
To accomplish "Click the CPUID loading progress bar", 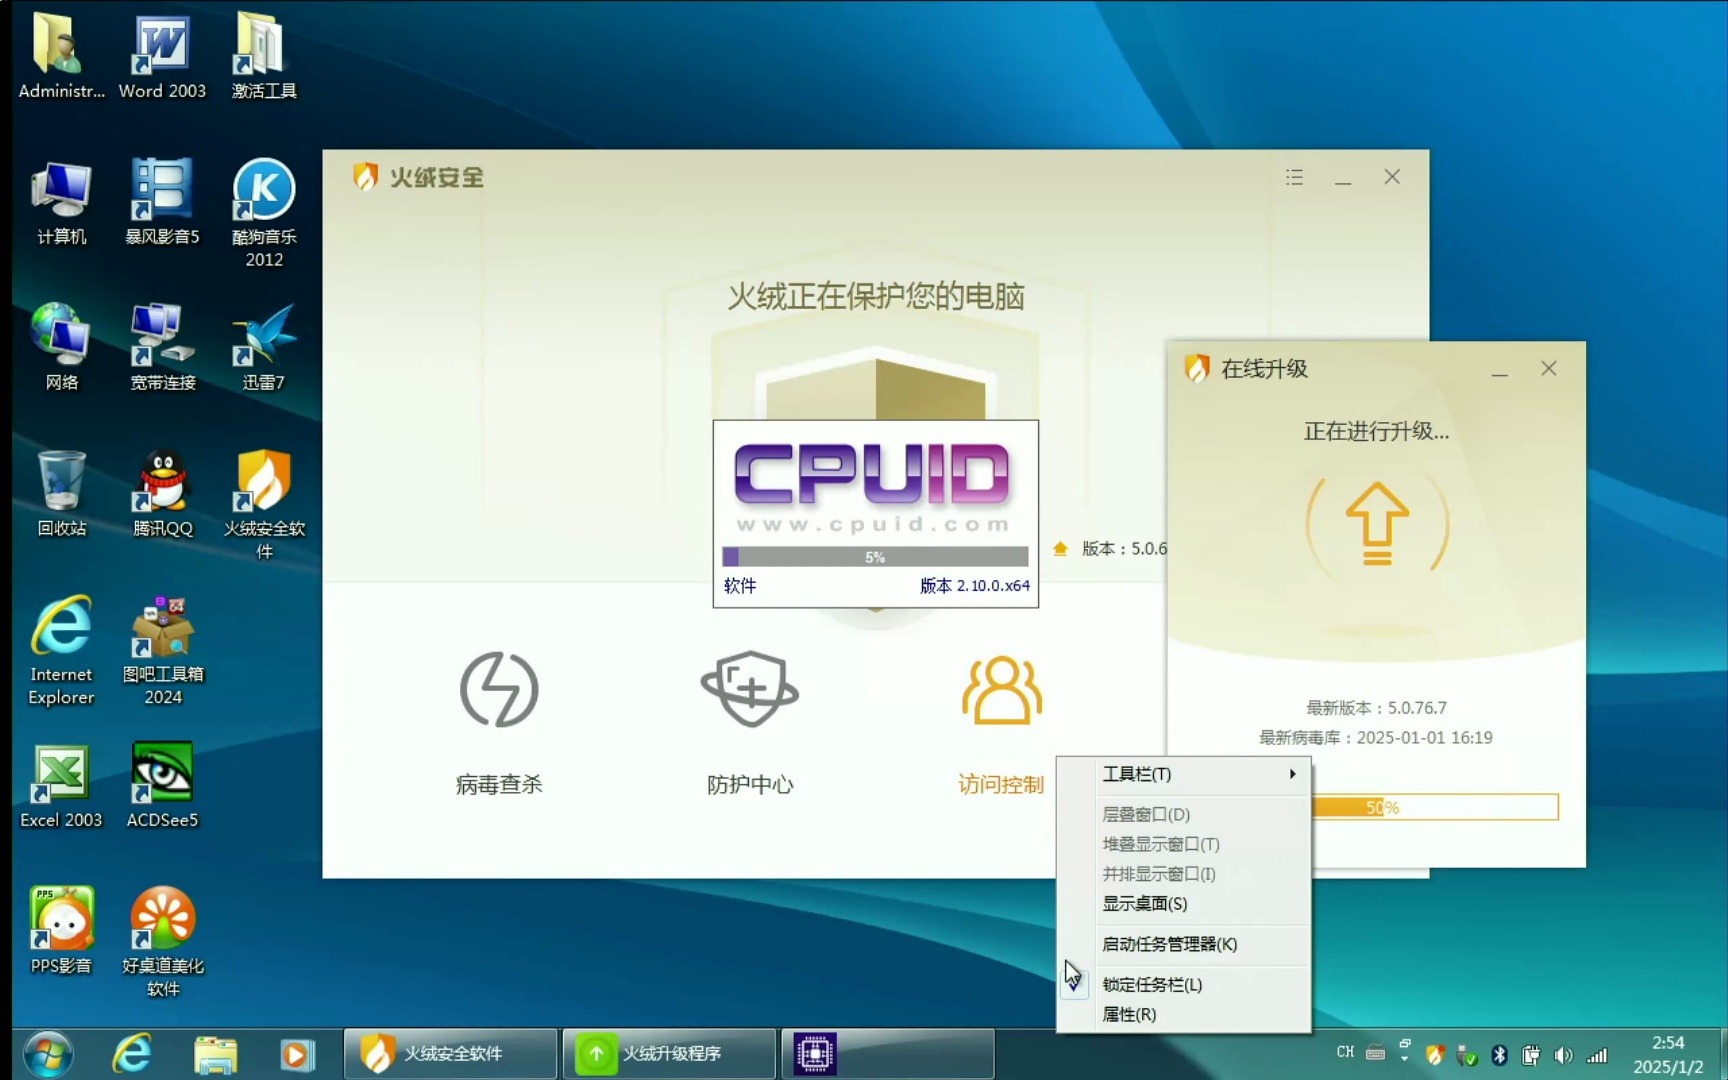I will pyautogui.click(x=875, y=557).
